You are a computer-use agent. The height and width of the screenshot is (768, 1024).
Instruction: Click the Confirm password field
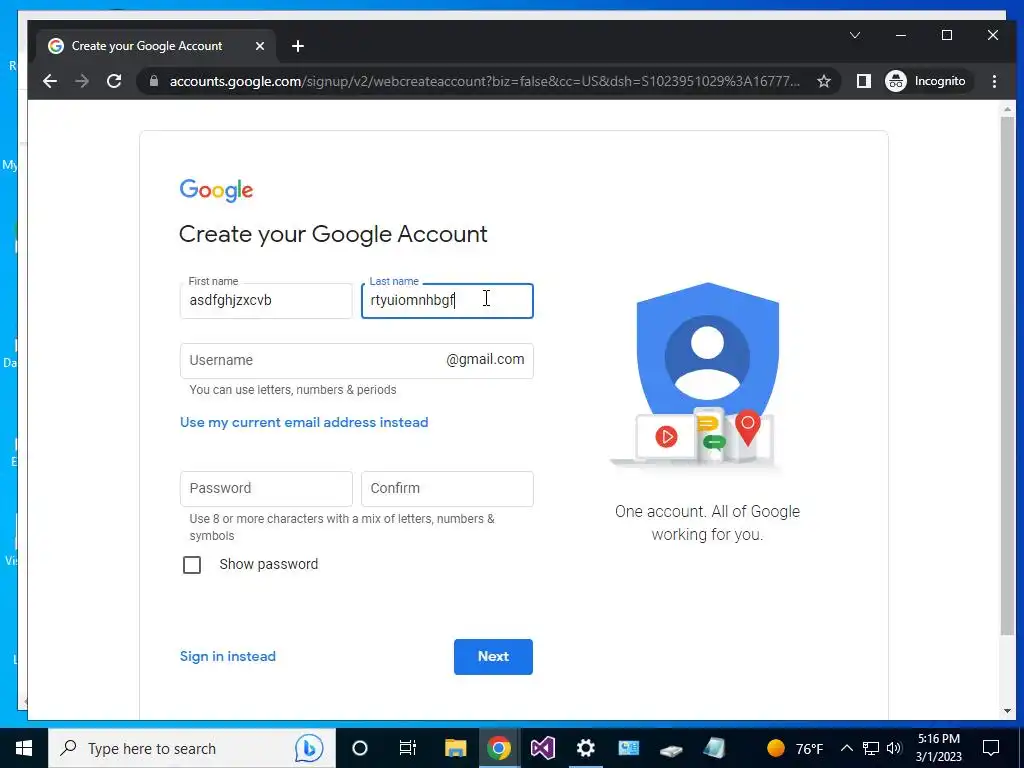[x=447, y=488]
